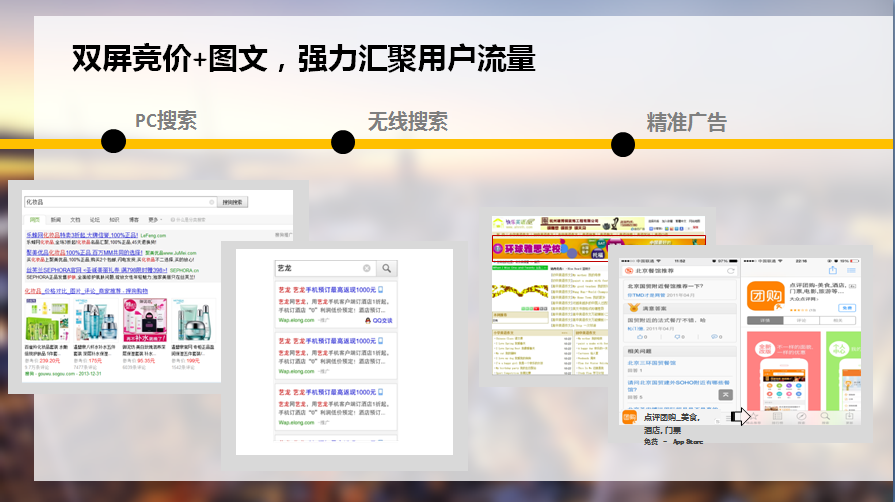Select the 博客 tab in PC search
The width and height of the screenshot is (895, 502).
tap(134, 220)
